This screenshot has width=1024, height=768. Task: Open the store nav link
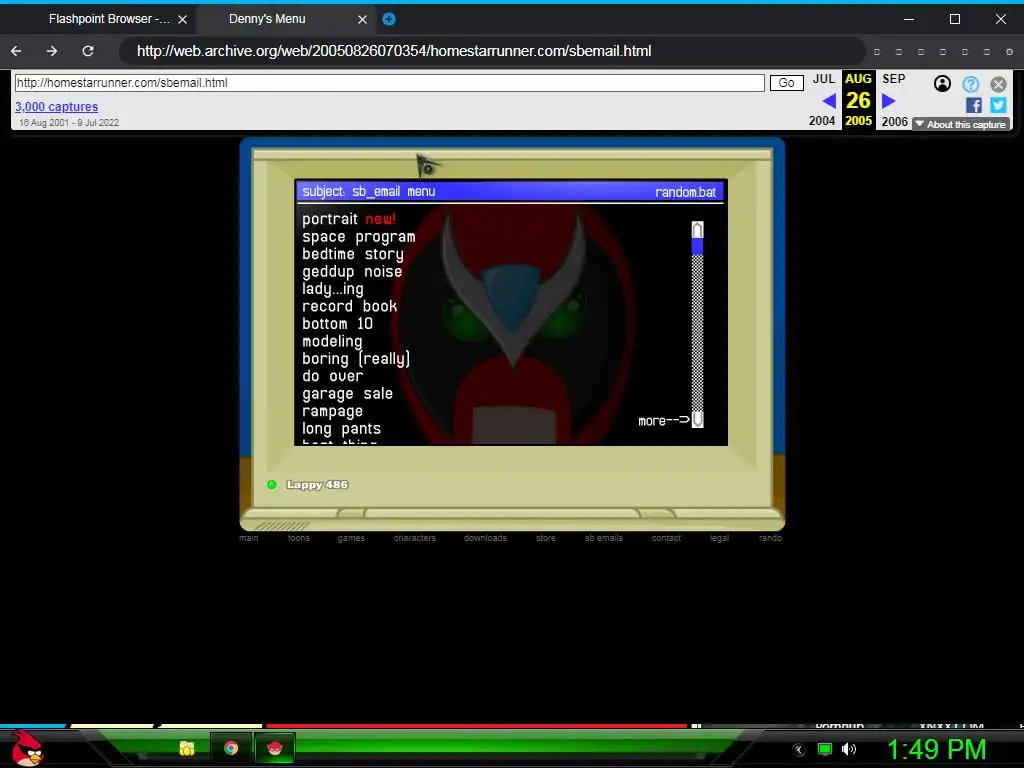(546, 538)
